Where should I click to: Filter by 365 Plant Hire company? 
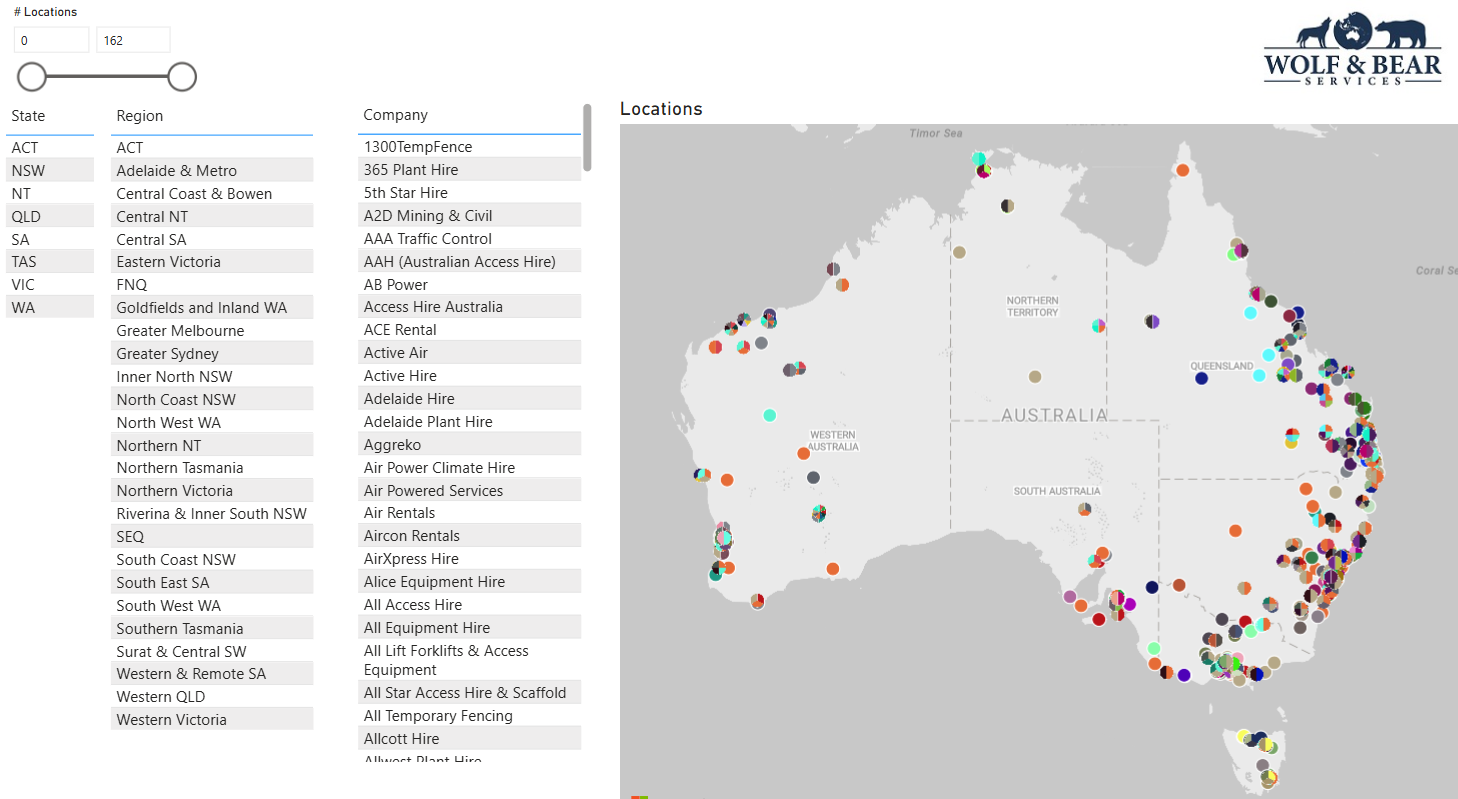[x=470, y=170]
